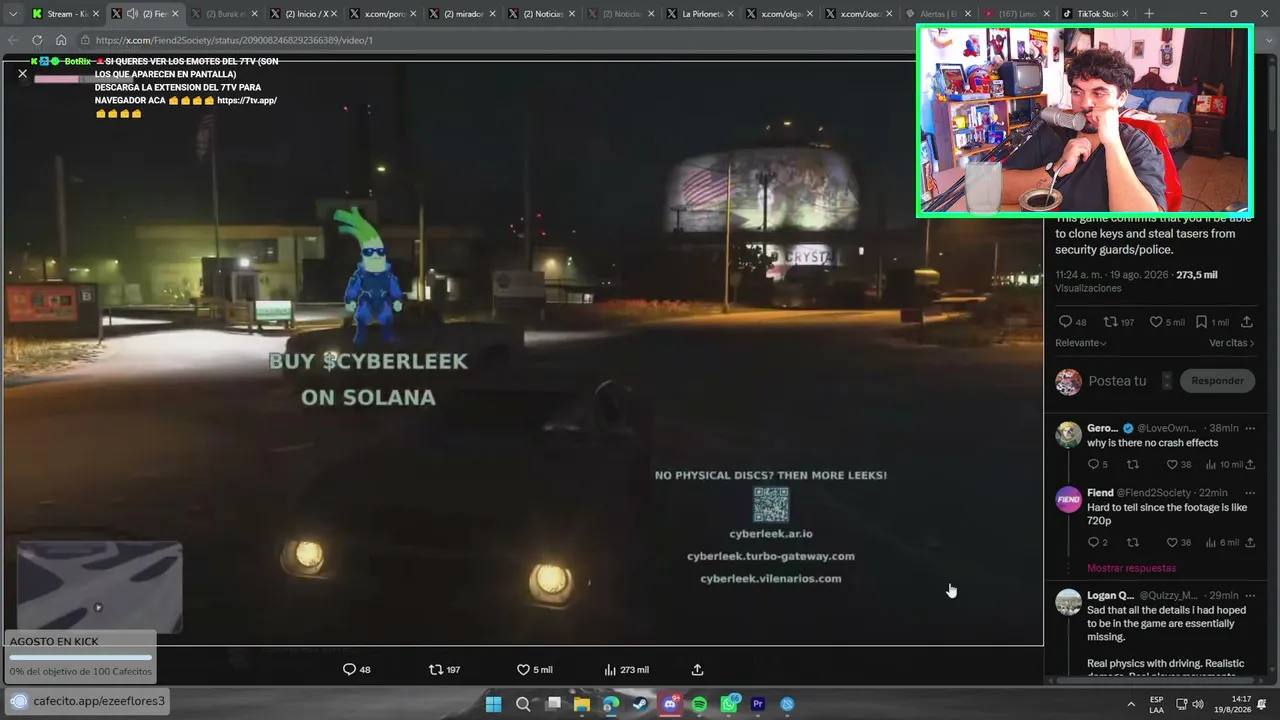Share icon below the video
Image resolution: width=1280 pixels, height=720 pixels.
click(x=697, y=670)
